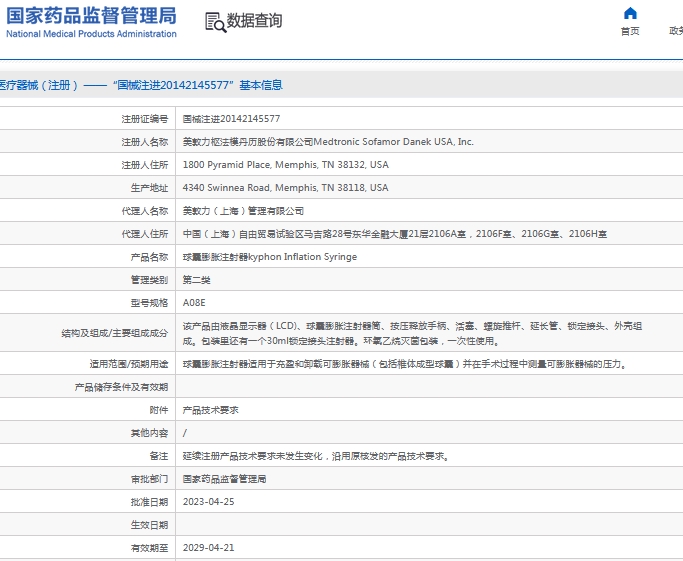Click the address 1800 Pyramid Place, Memphis
The height and width of the screenshot is (561, 683).
point(285,165)
